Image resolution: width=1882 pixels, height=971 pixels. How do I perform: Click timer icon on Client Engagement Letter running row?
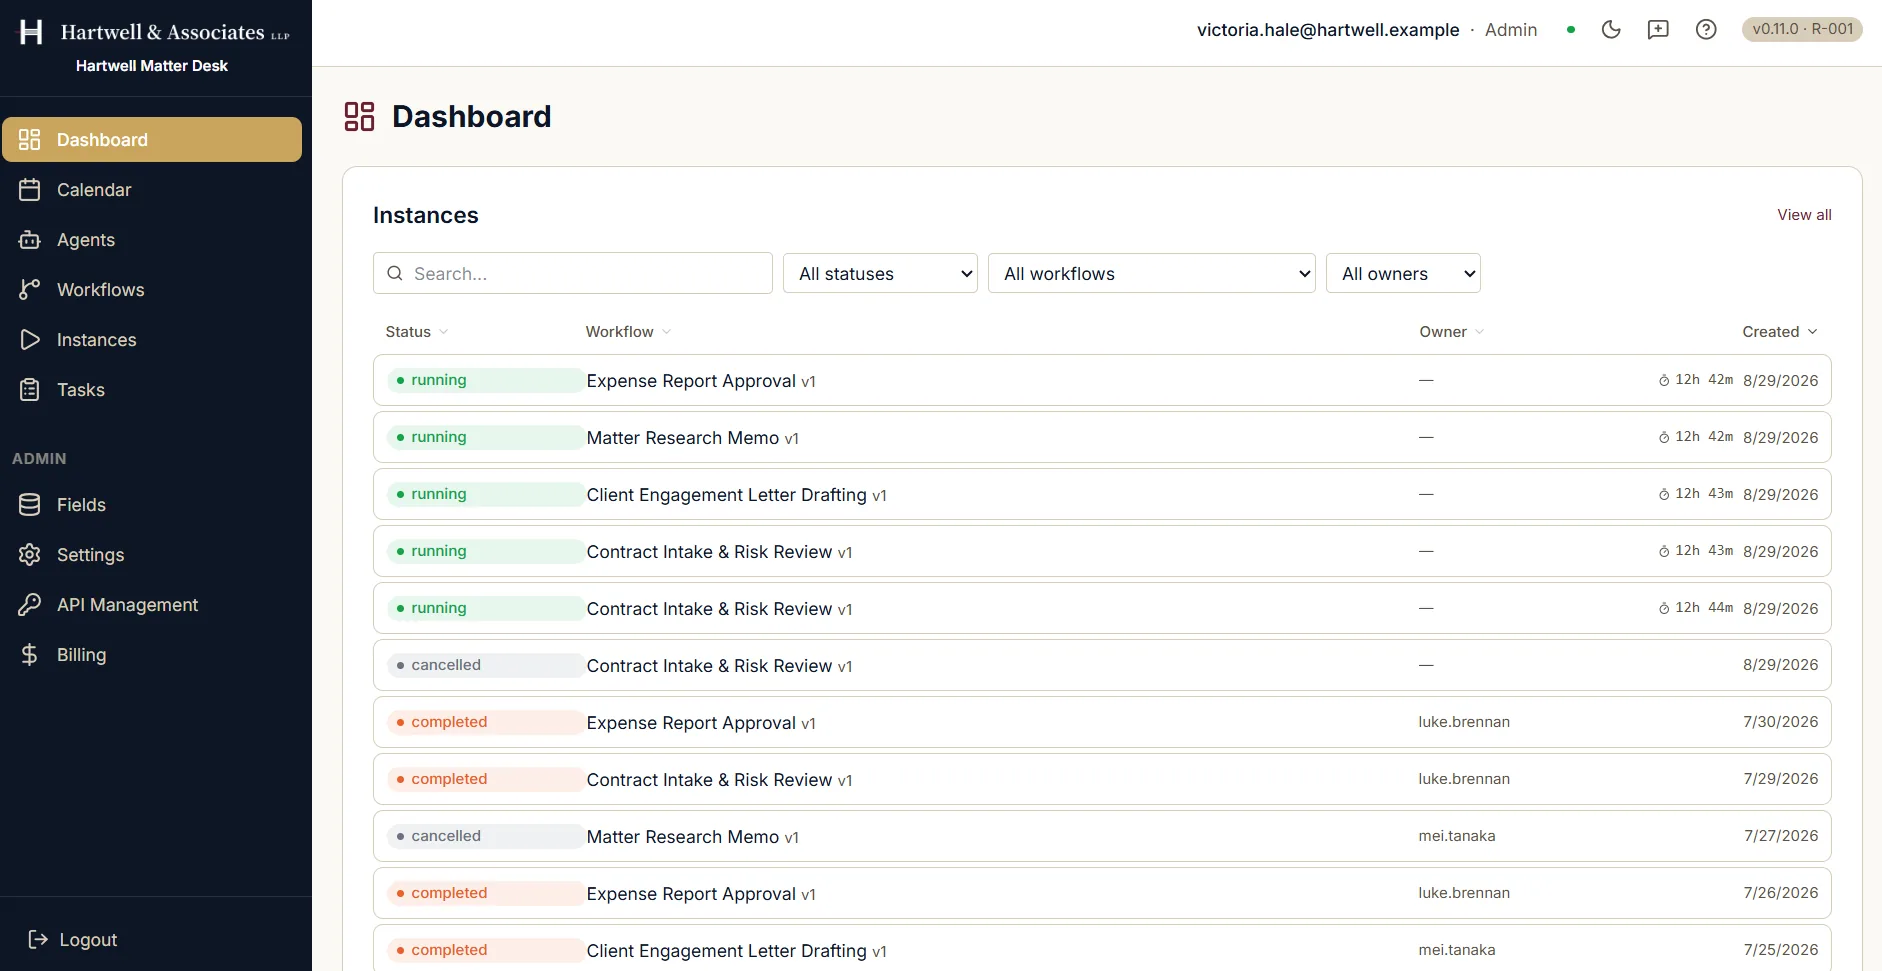click(1664, 494)
